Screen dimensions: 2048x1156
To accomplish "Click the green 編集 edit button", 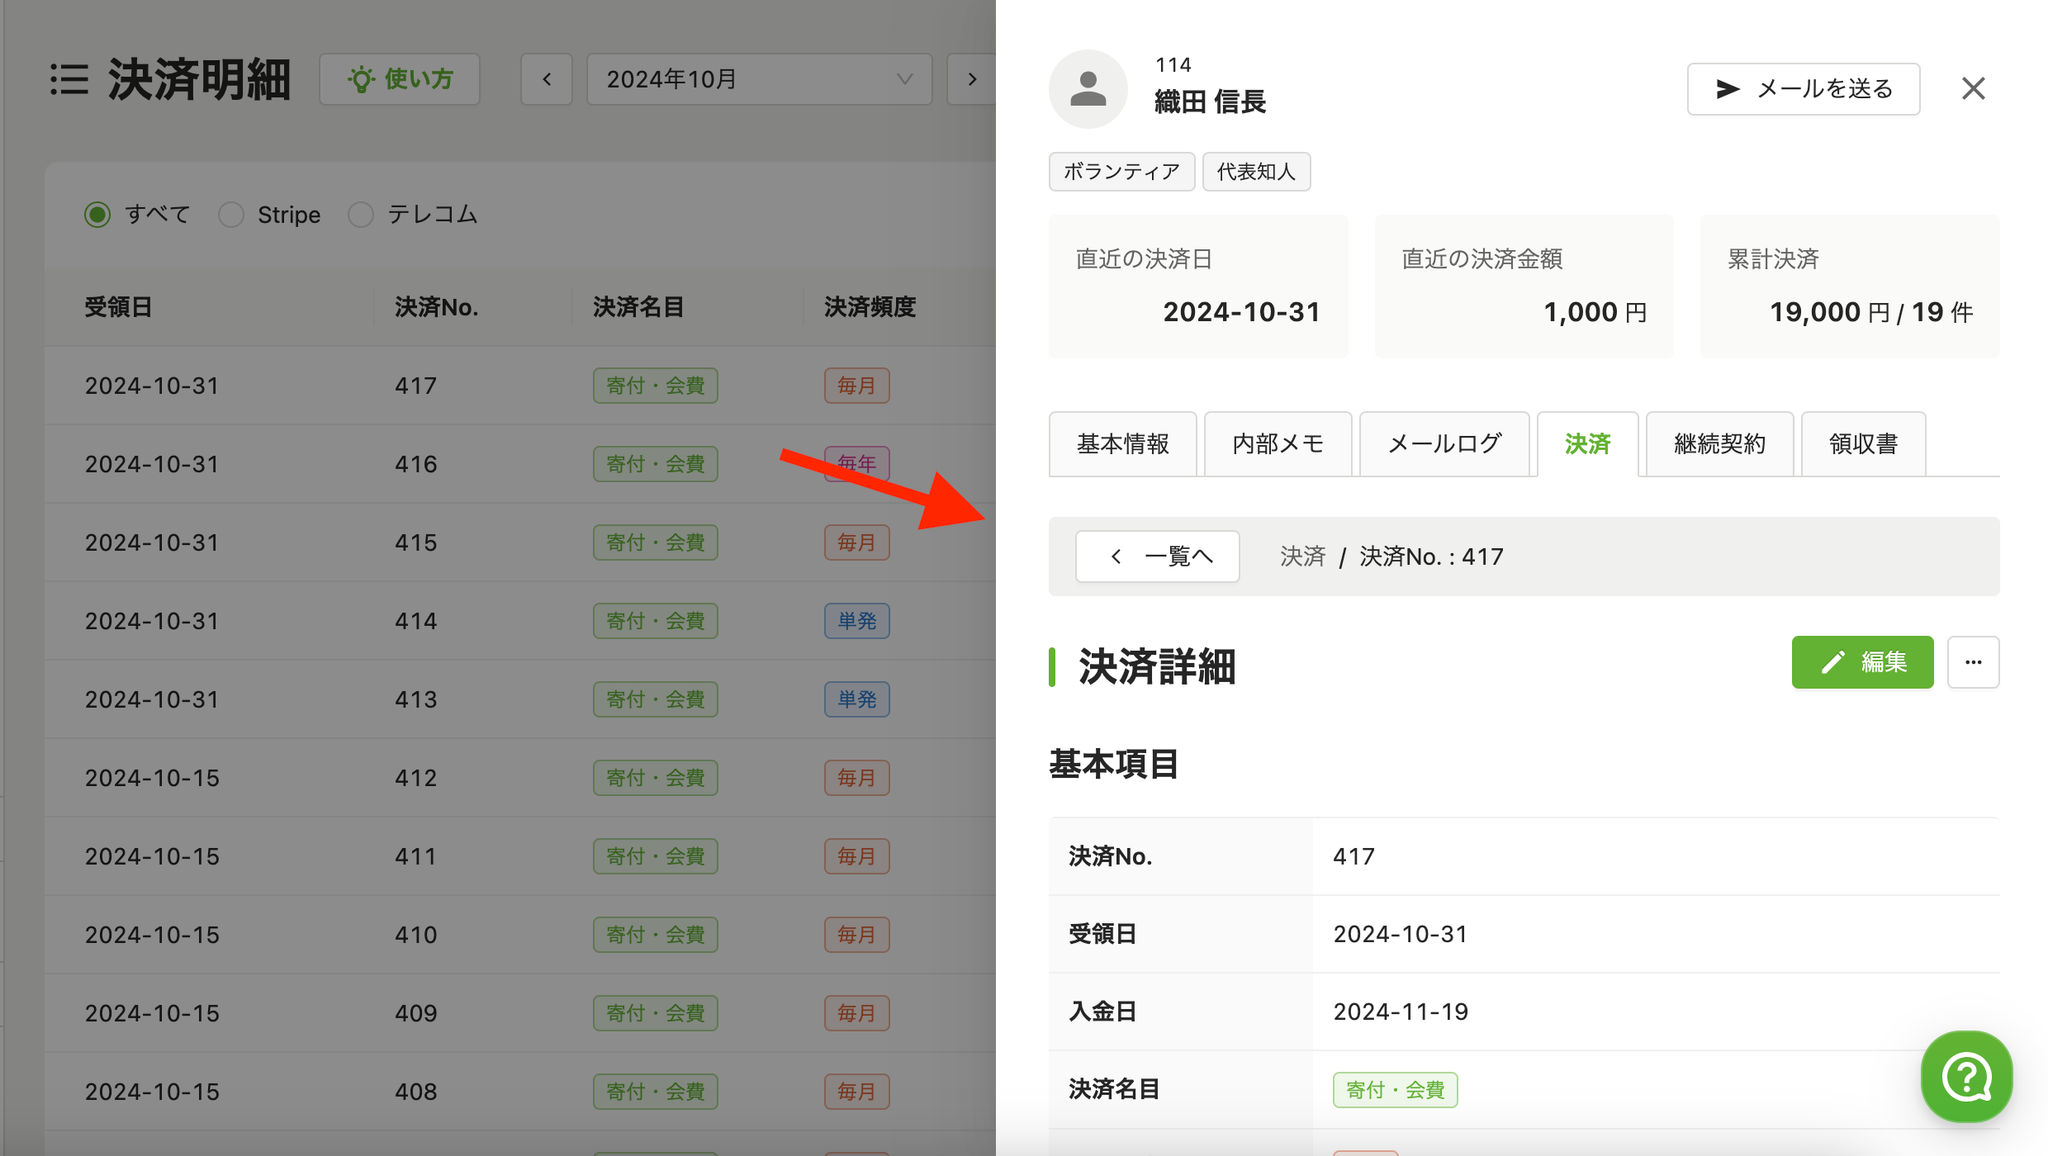I will [x=1862, y=662].
